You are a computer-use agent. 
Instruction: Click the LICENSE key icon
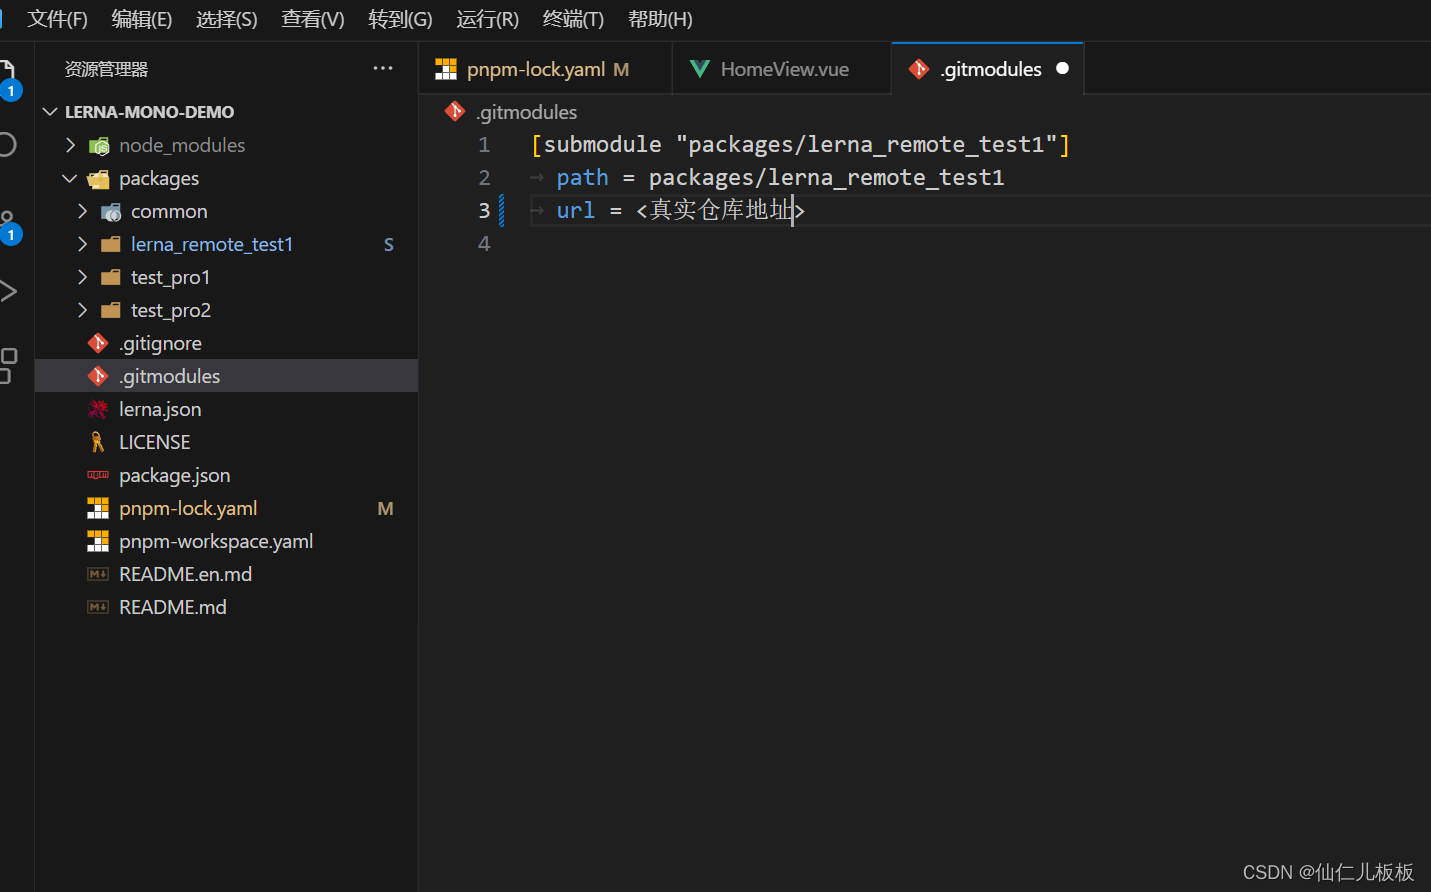pos(98,442)
